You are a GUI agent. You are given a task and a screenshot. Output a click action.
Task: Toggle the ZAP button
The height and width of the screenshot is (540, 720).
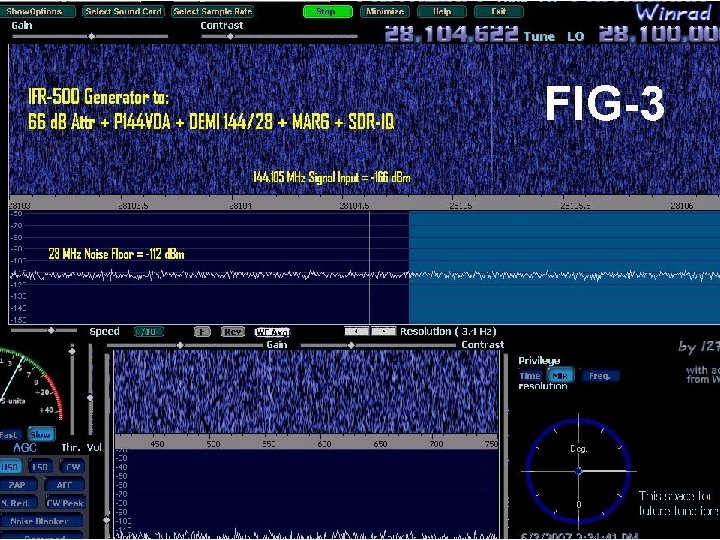(x=17, y=485)
